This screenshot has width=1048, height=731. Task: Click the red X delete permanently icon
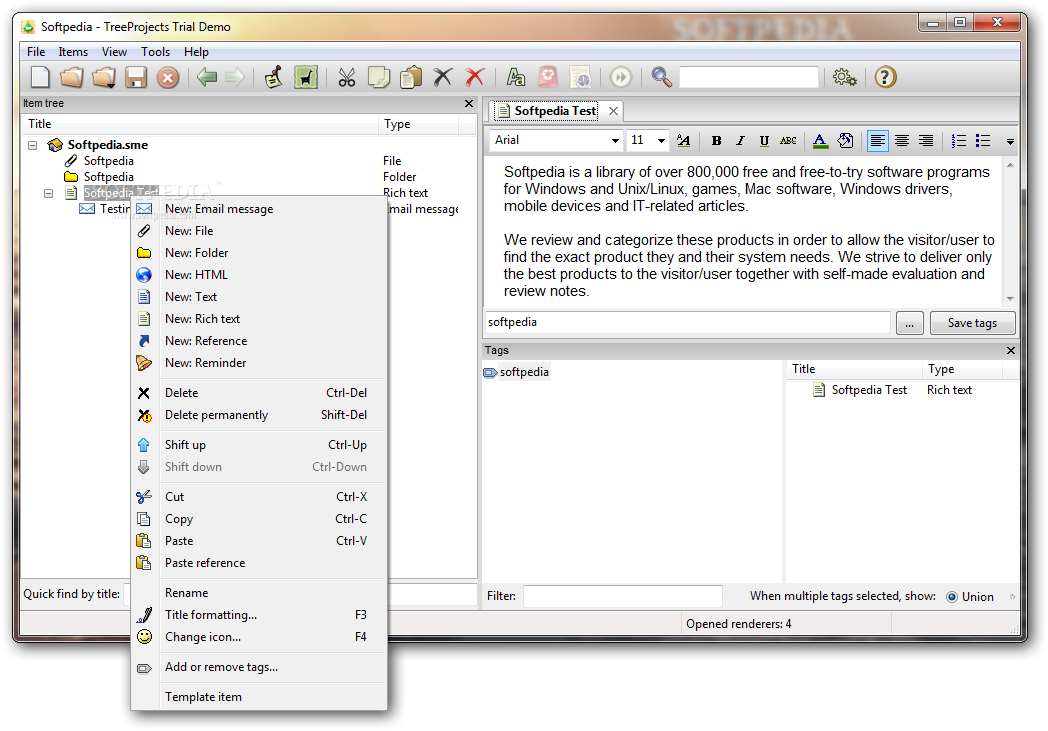(x=475, y=78)
